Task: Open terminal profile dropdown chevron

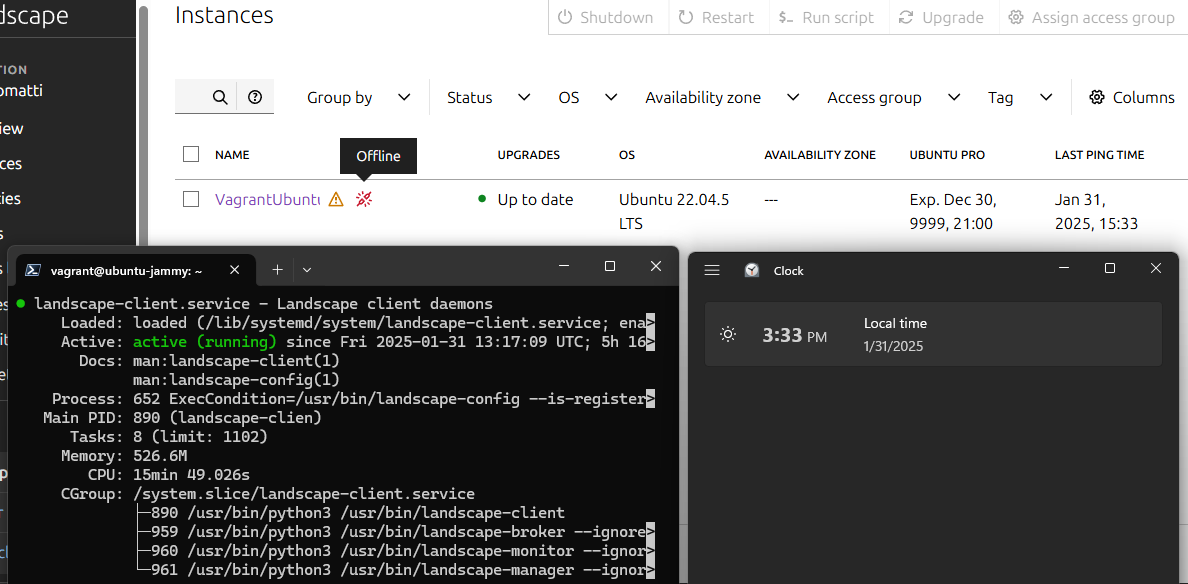Action: coord(307,270)
